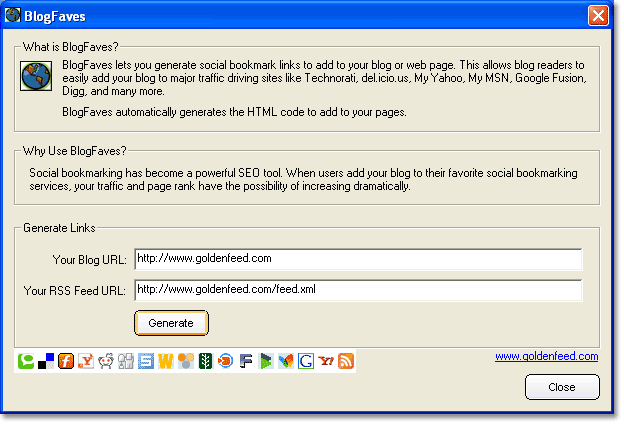Click the 'Social bookmarking has become' paragraph
The height and width of the screenshot is (424, 624).
(303, 180)
